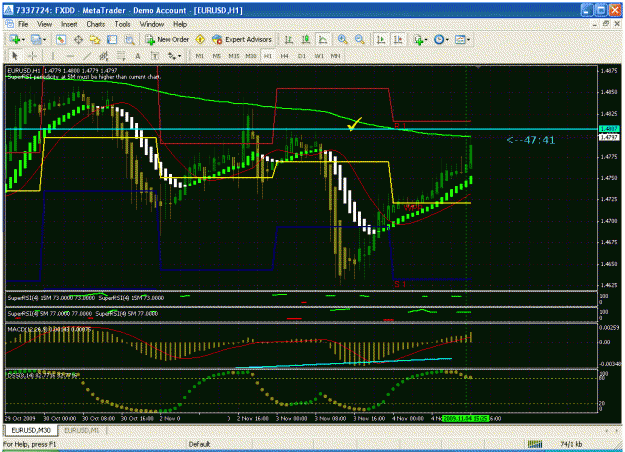Open the View menu
Screen dimensions: 625x452
tap(44, 24)
